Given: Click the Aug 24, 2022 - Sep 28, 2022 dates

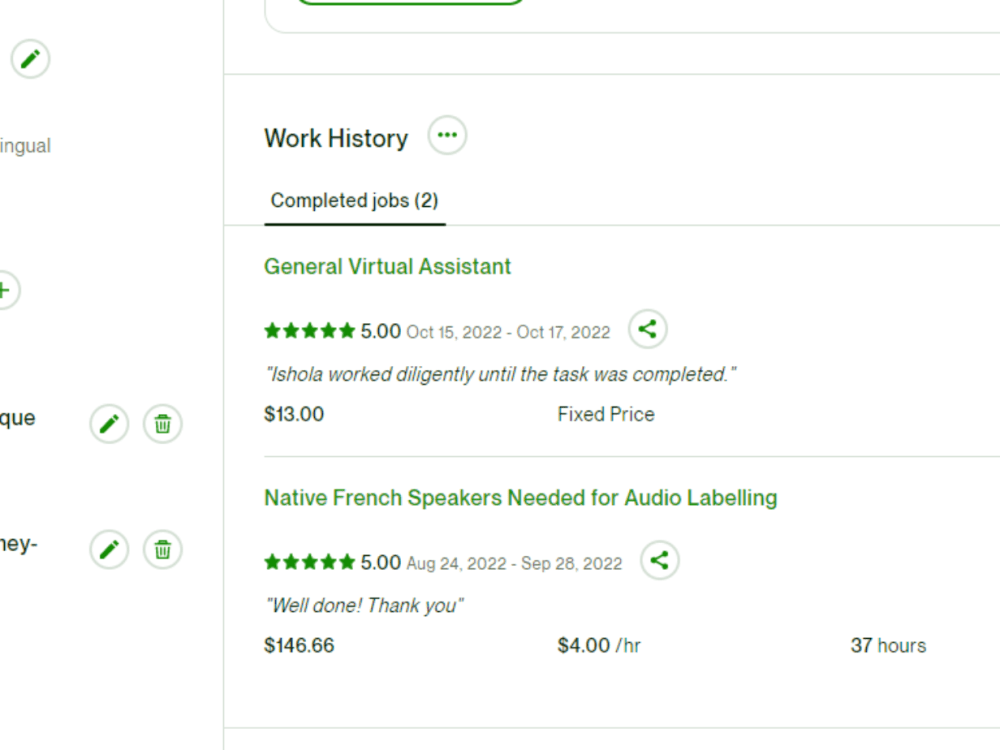Looking at the screenshot, I should 514,564.
